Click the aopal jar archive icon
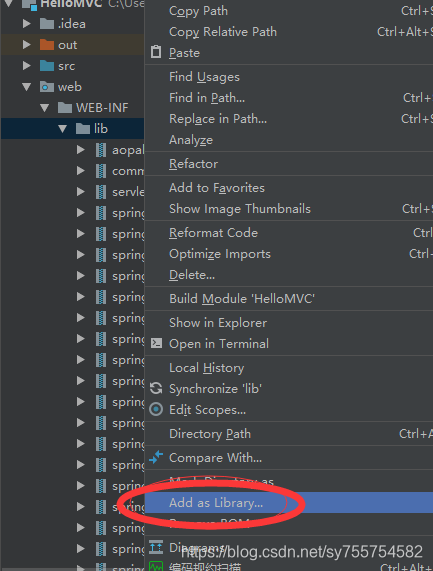 tap(101, 150)
